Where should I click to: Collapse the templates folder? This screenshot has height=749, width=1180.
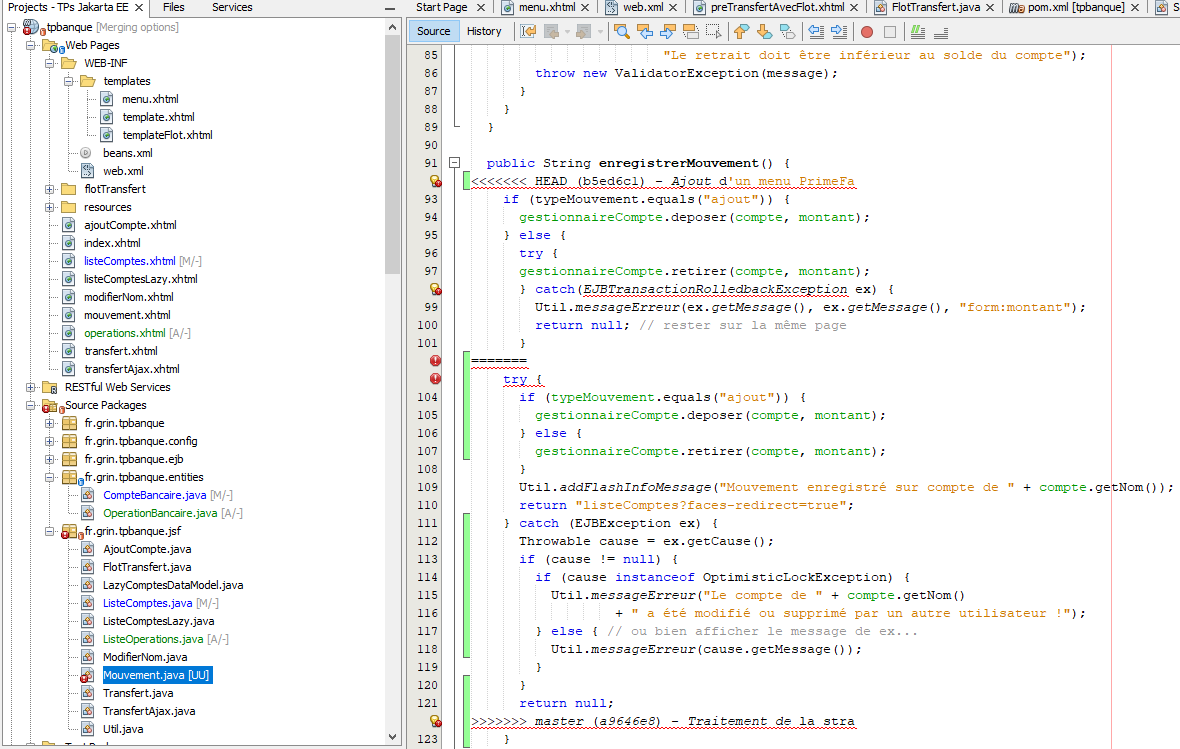[68, 81]
